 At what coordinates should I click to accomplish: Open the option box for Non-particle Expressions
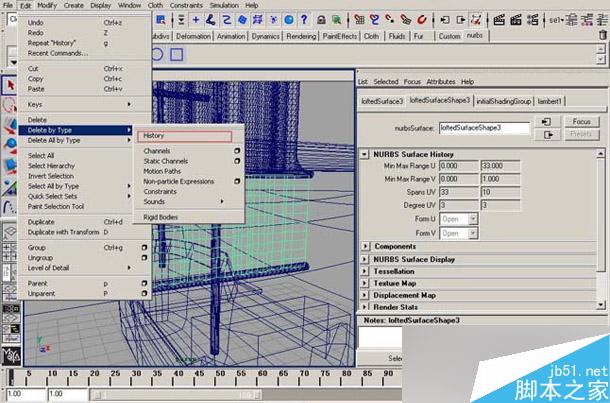point(237,181)
